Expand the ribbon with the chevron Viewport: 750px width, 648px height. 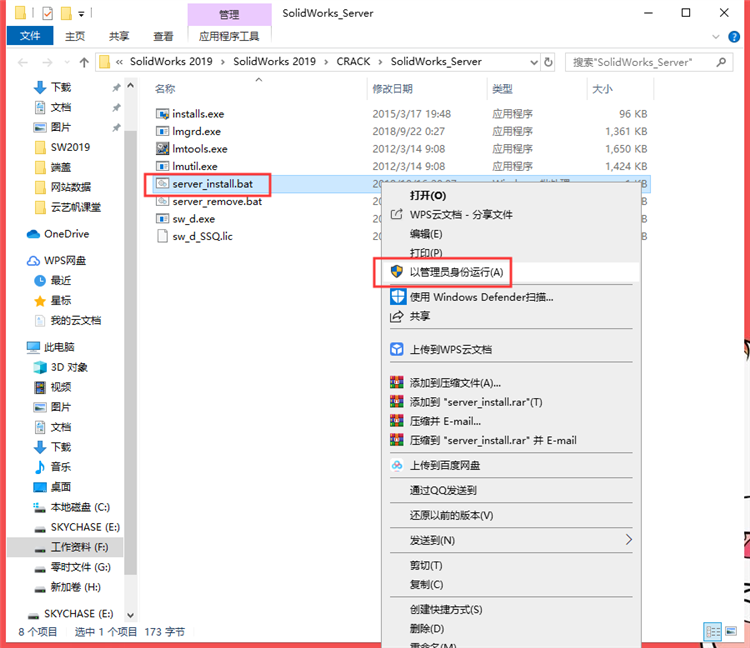[716, 37]
